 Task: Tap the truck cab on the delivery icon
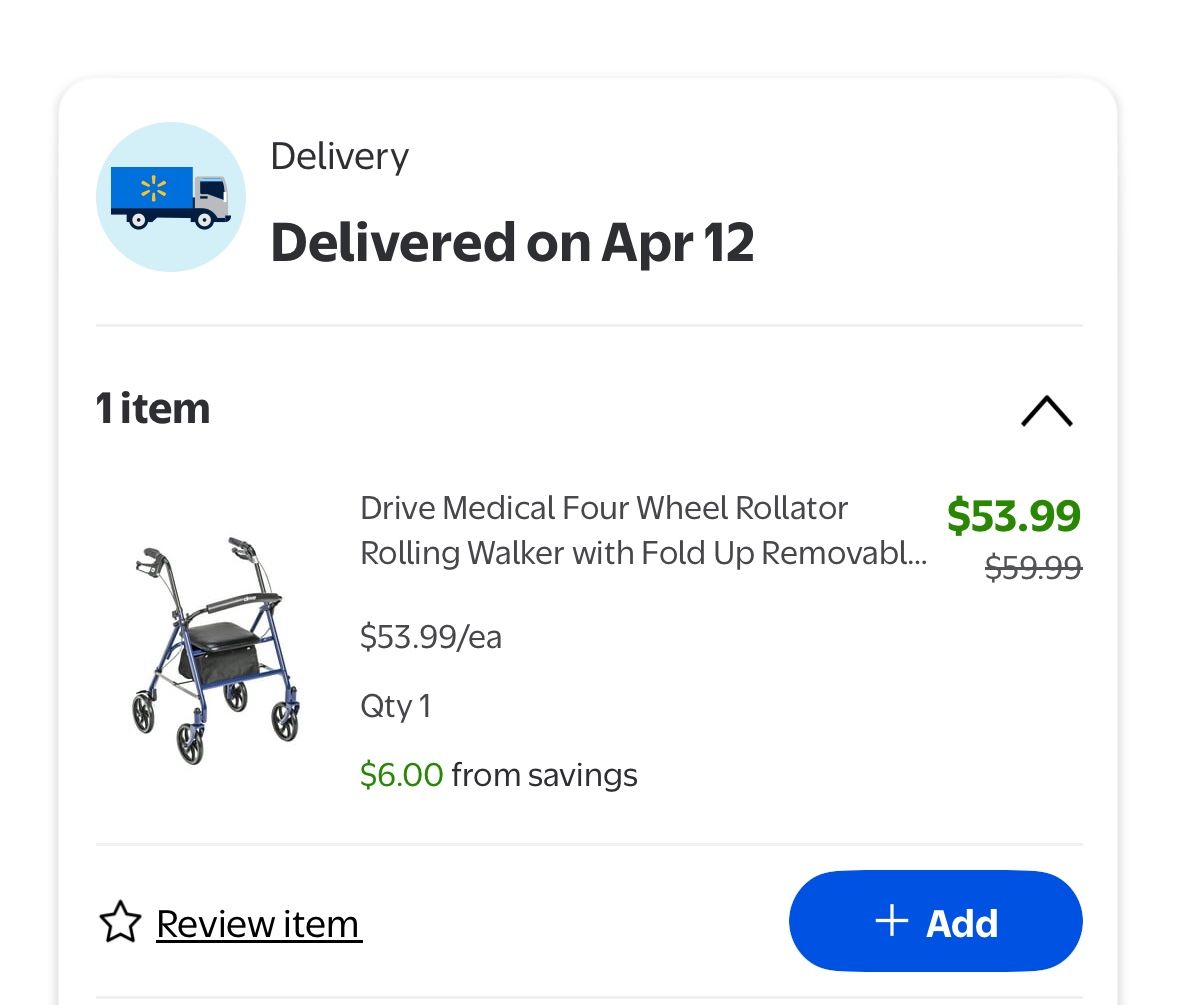pyautogui.click(x=214, y=193)
